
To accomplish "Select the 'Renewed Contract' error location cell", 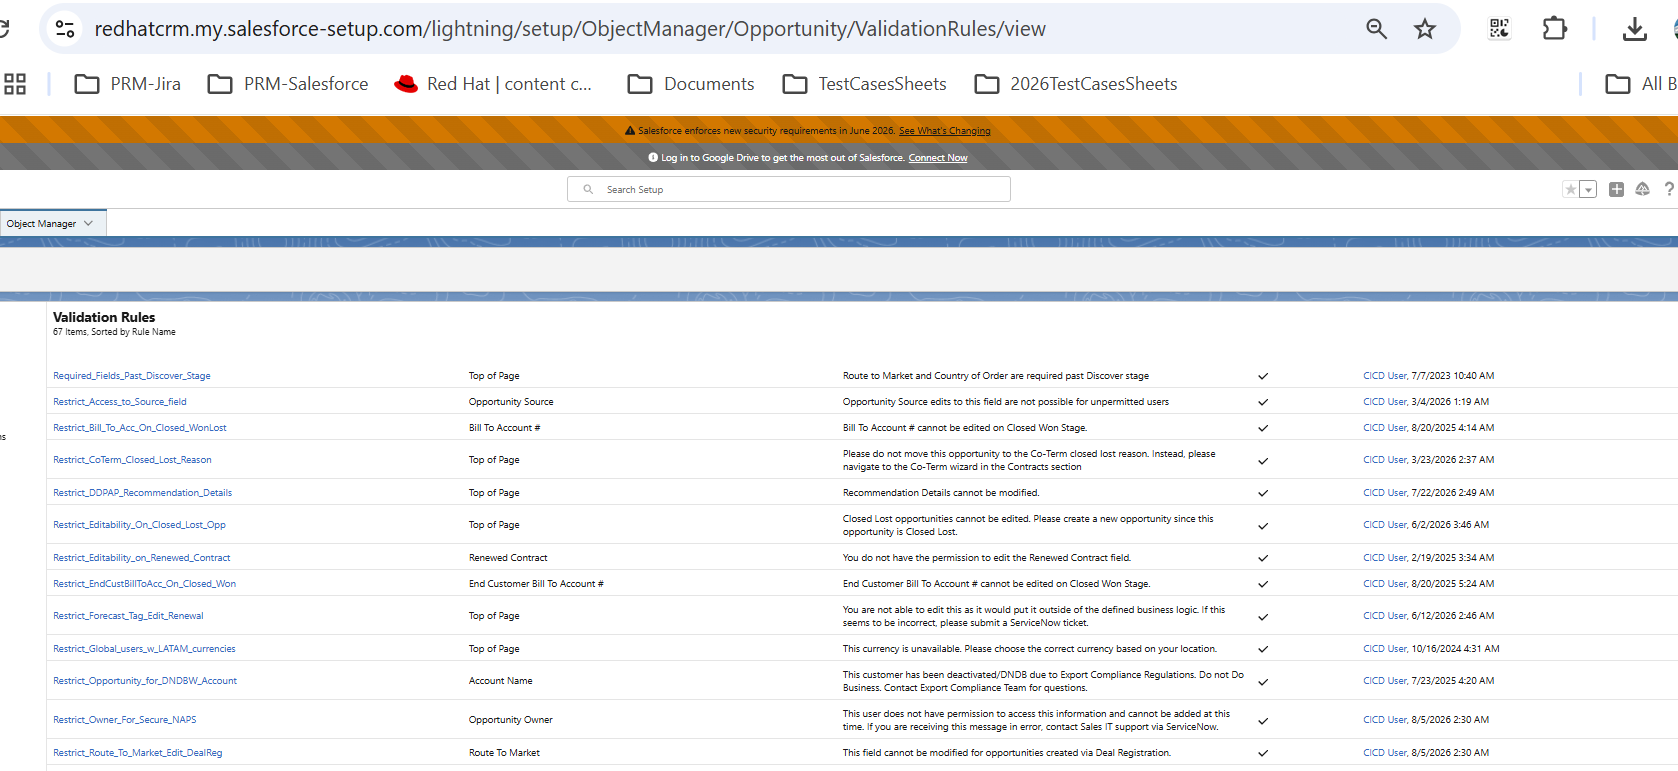I will (x=508, y=558).
